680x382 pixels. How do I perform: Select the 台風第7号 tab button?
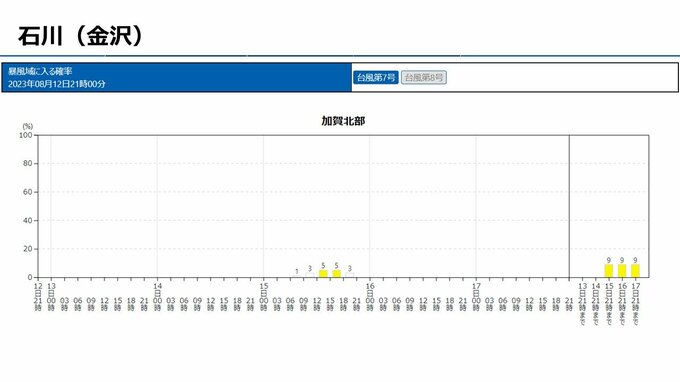(376, 78)
